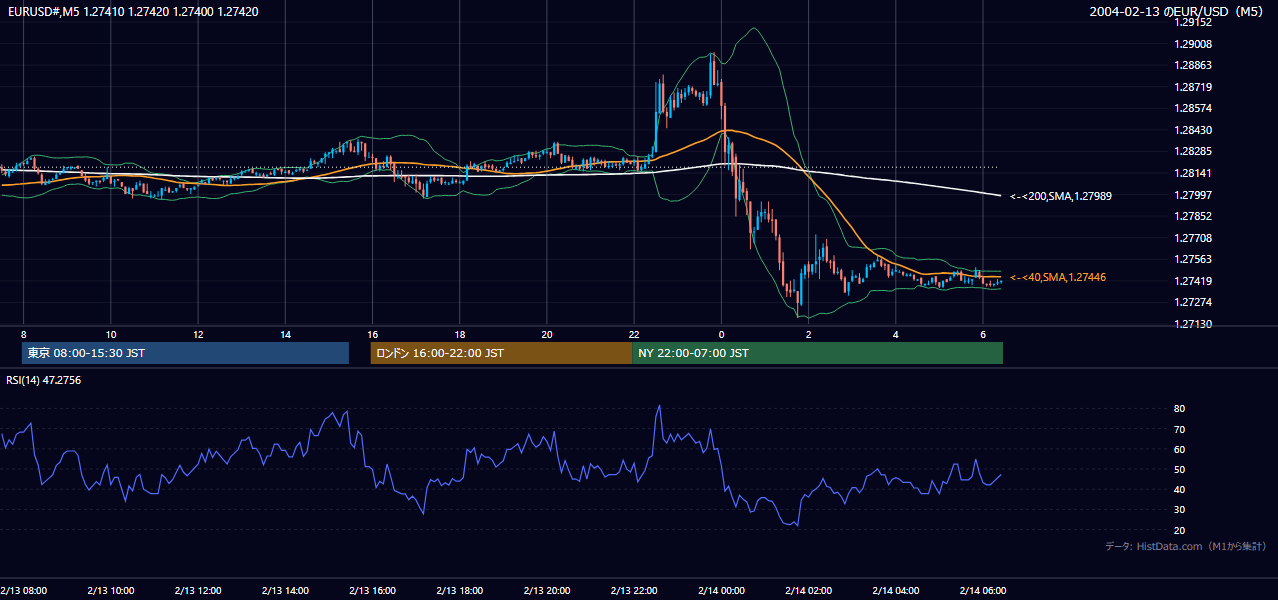Screen dimensions: 1278x600
Task: Click the RSI 20 level label
Action: click(x=1180, y=530)
